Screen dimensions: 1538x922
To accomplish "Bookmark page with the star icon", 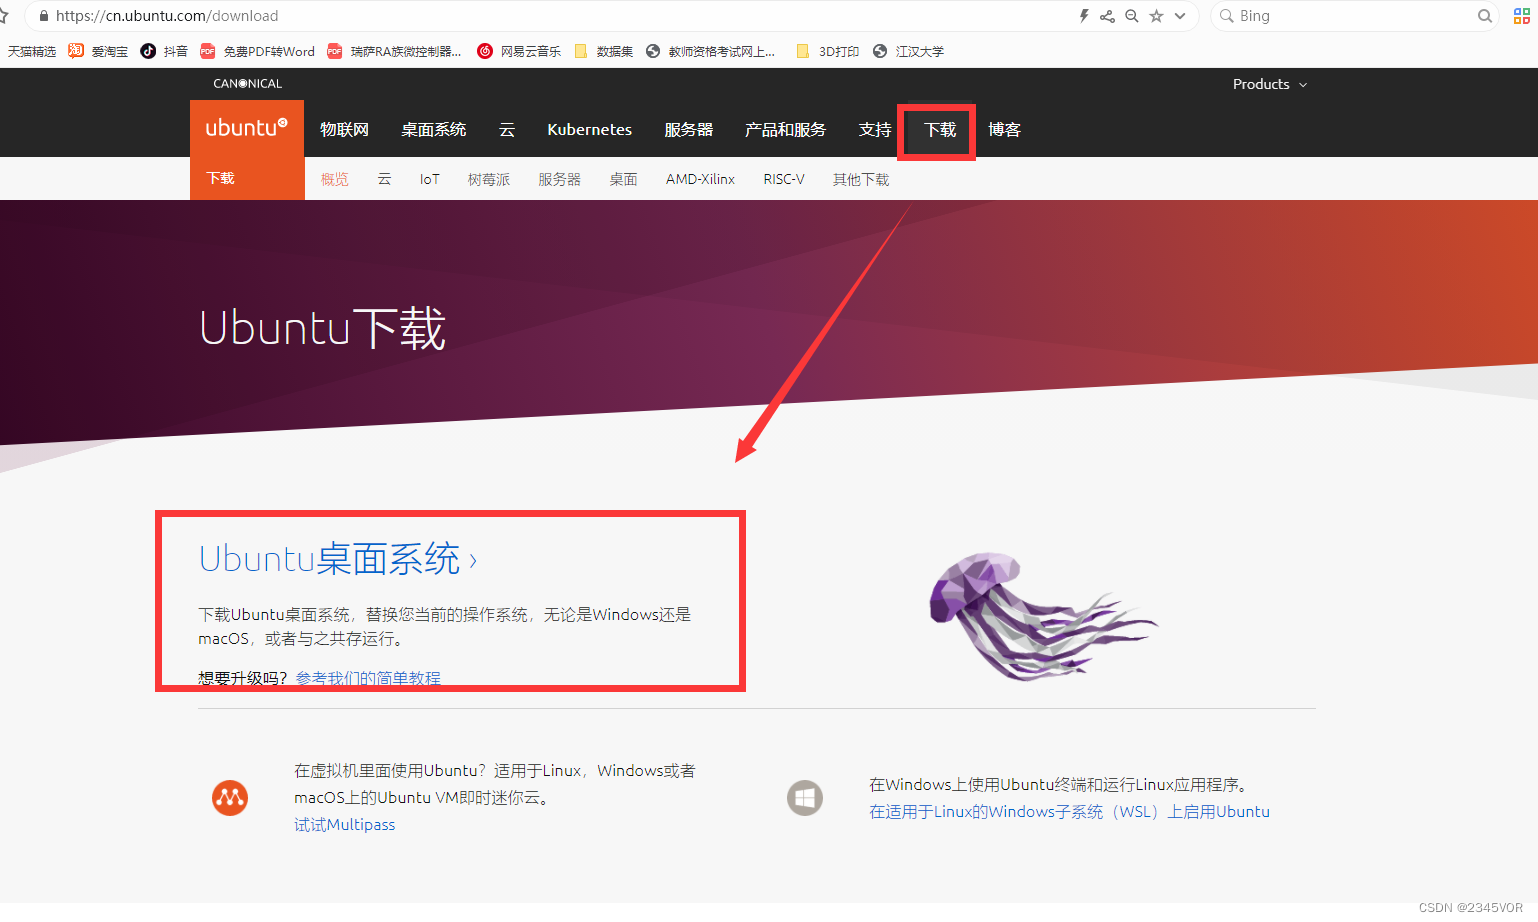I will pyautogui.click(x=1156, y=16).
